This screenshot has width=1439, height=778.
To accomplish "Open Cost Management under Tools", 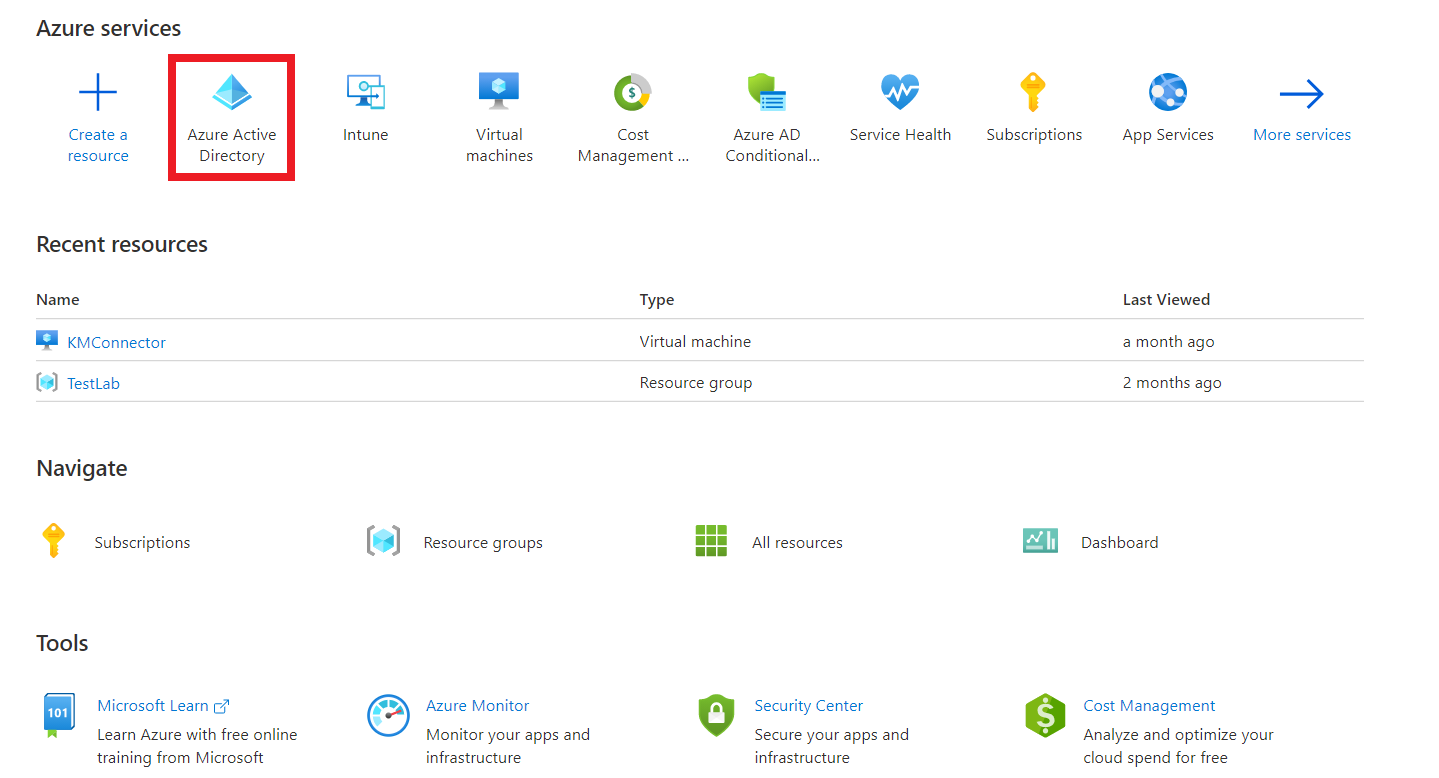I will click(x=1148, y=705).
